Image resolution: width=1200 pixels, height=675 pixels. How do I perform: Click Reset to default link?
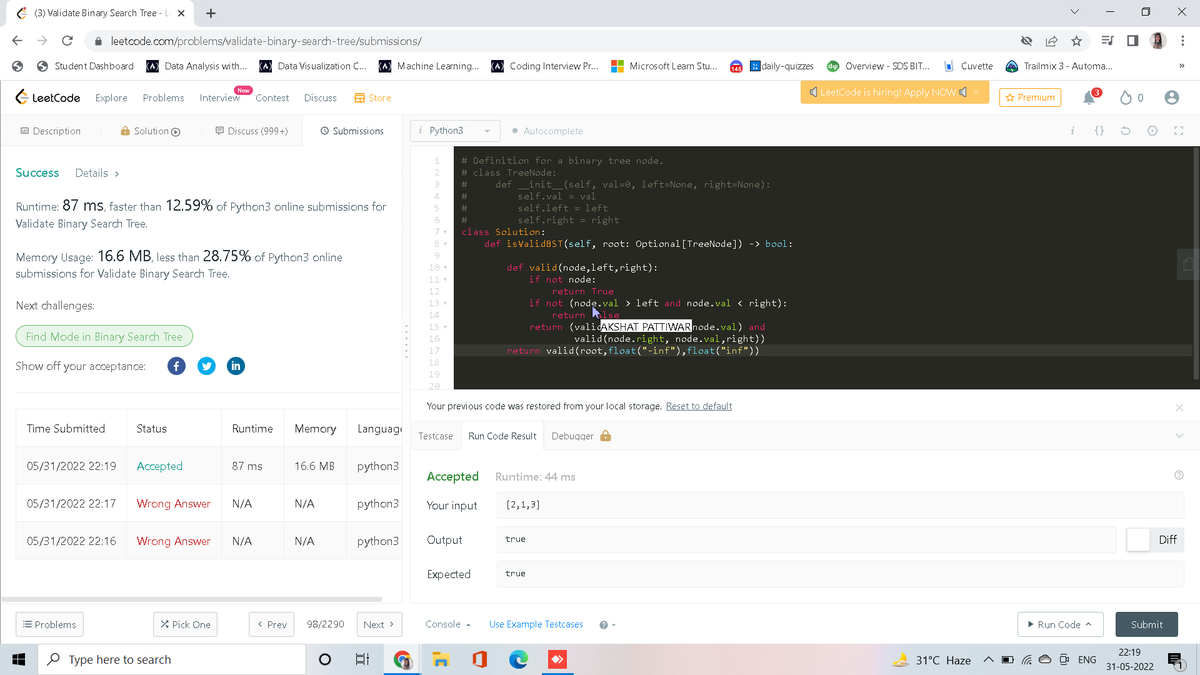tap(699, 406)
